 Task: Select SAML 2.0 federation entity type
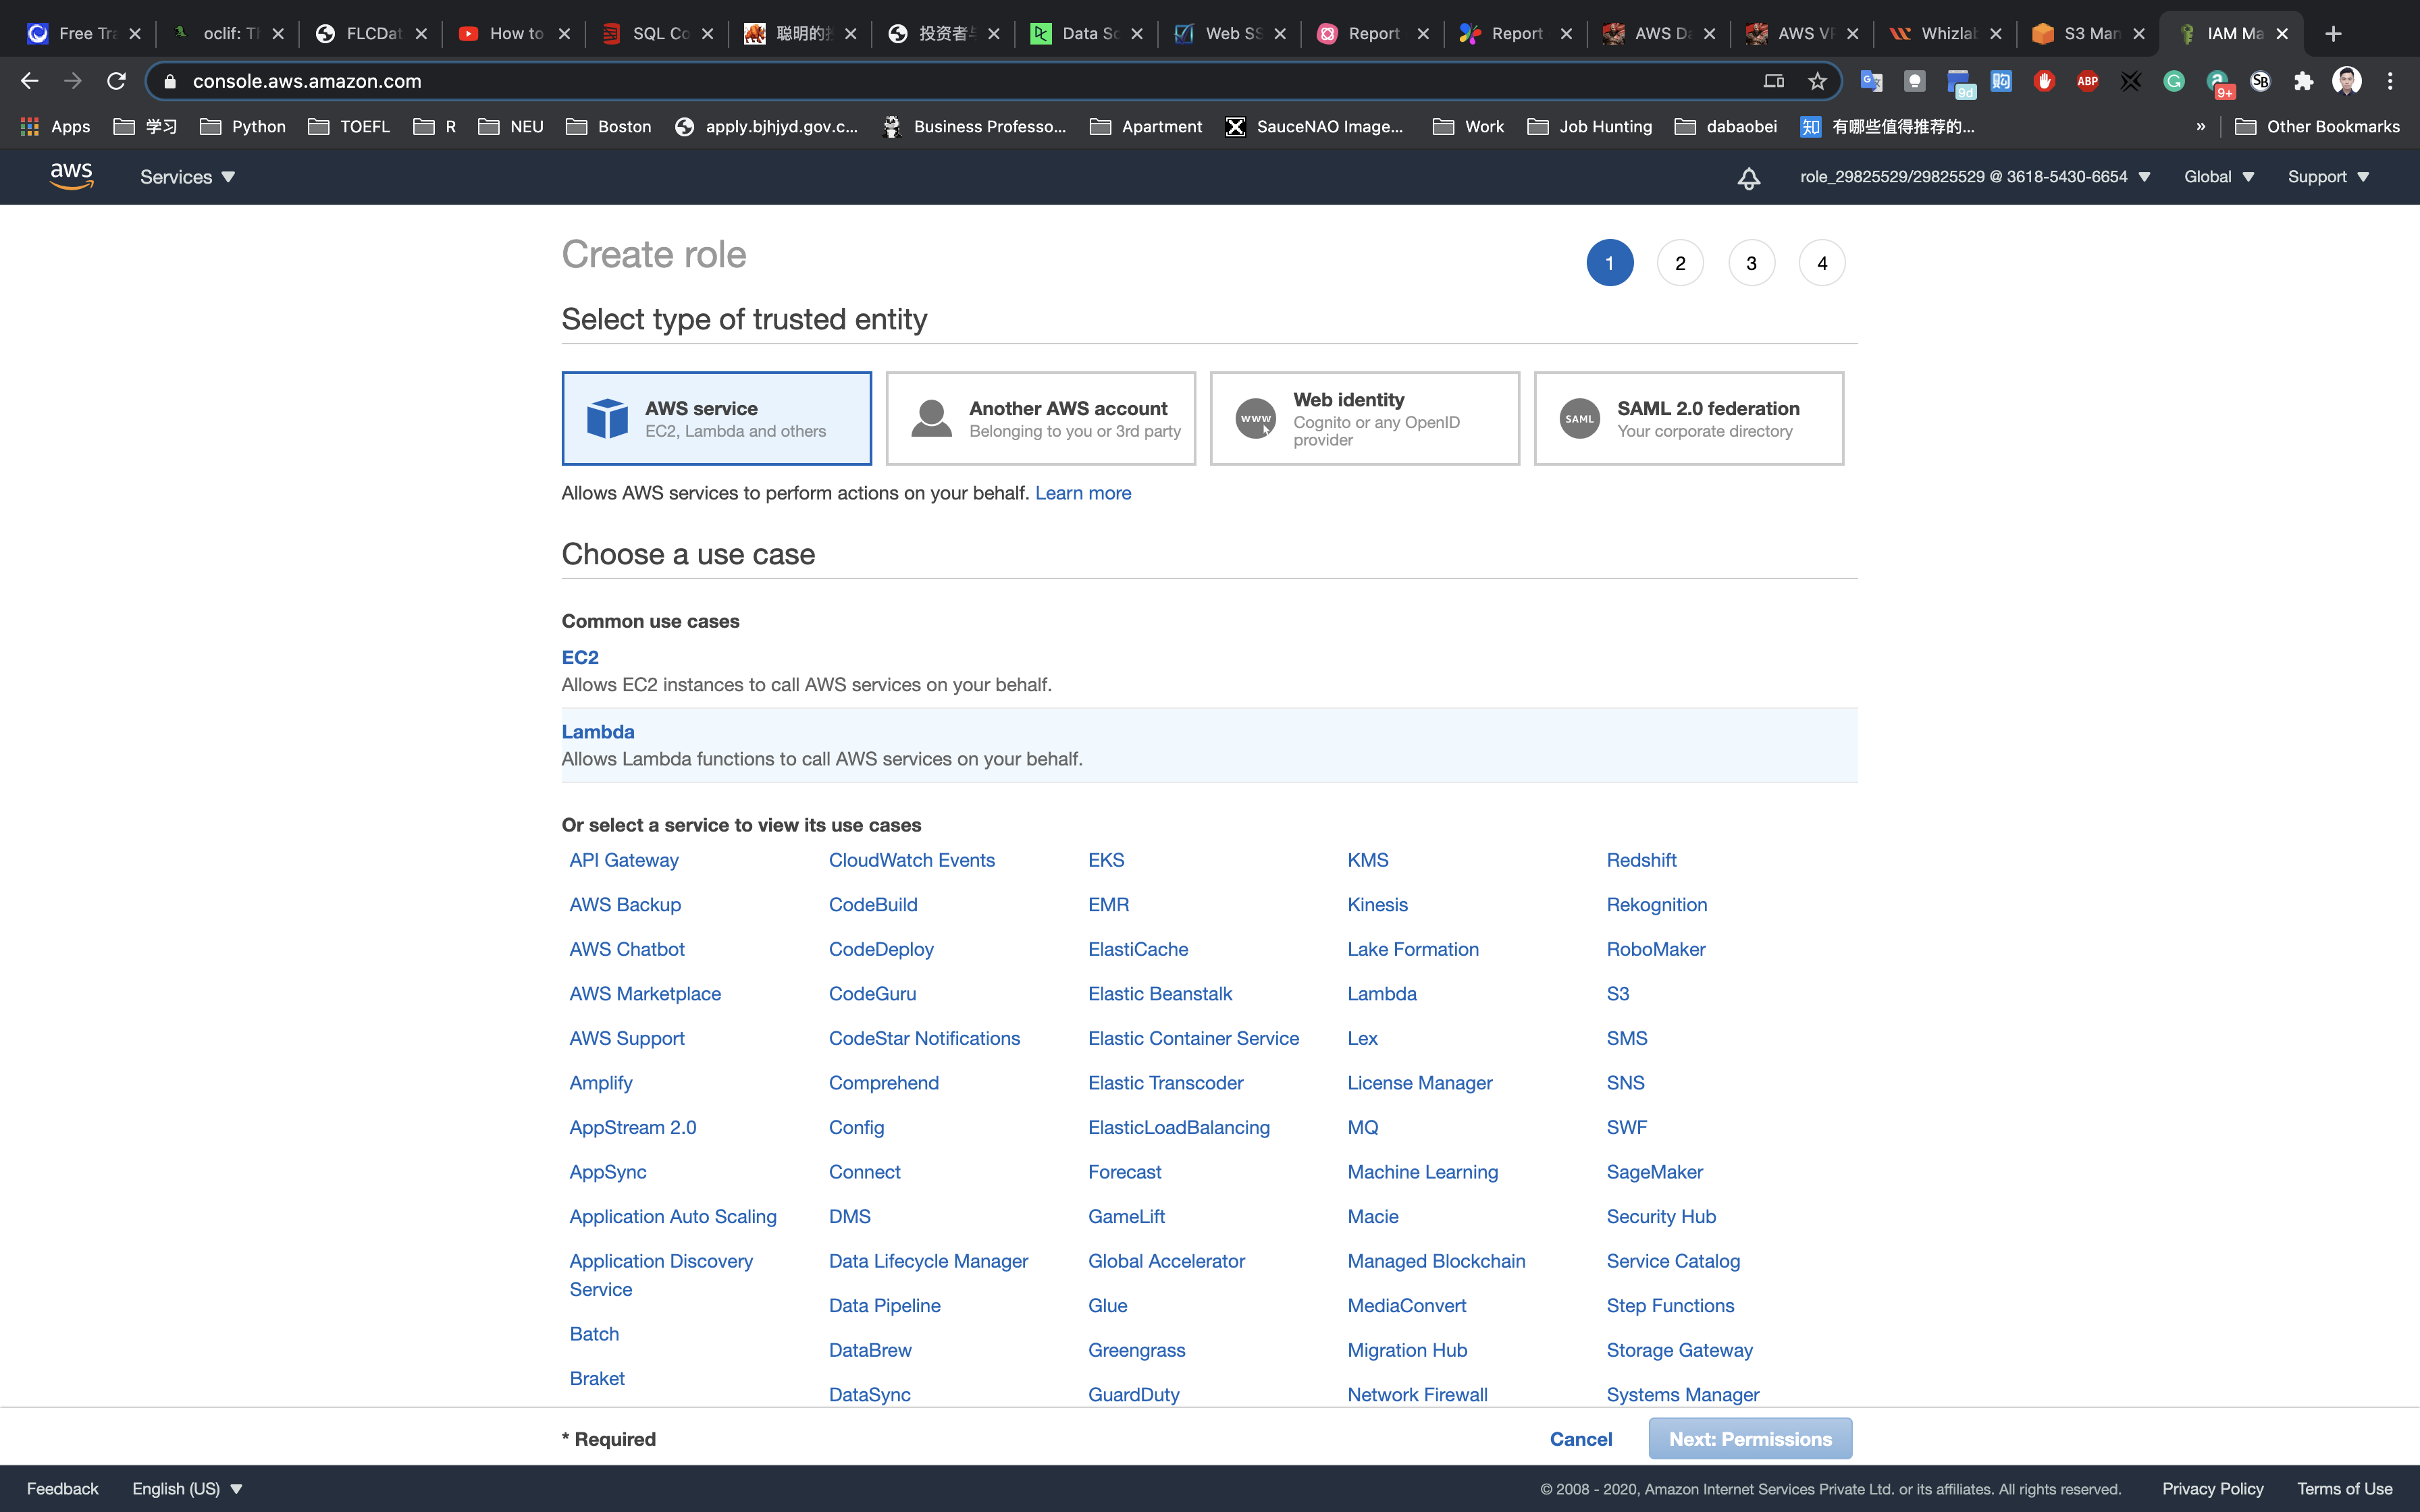[x=1688, y=418]
